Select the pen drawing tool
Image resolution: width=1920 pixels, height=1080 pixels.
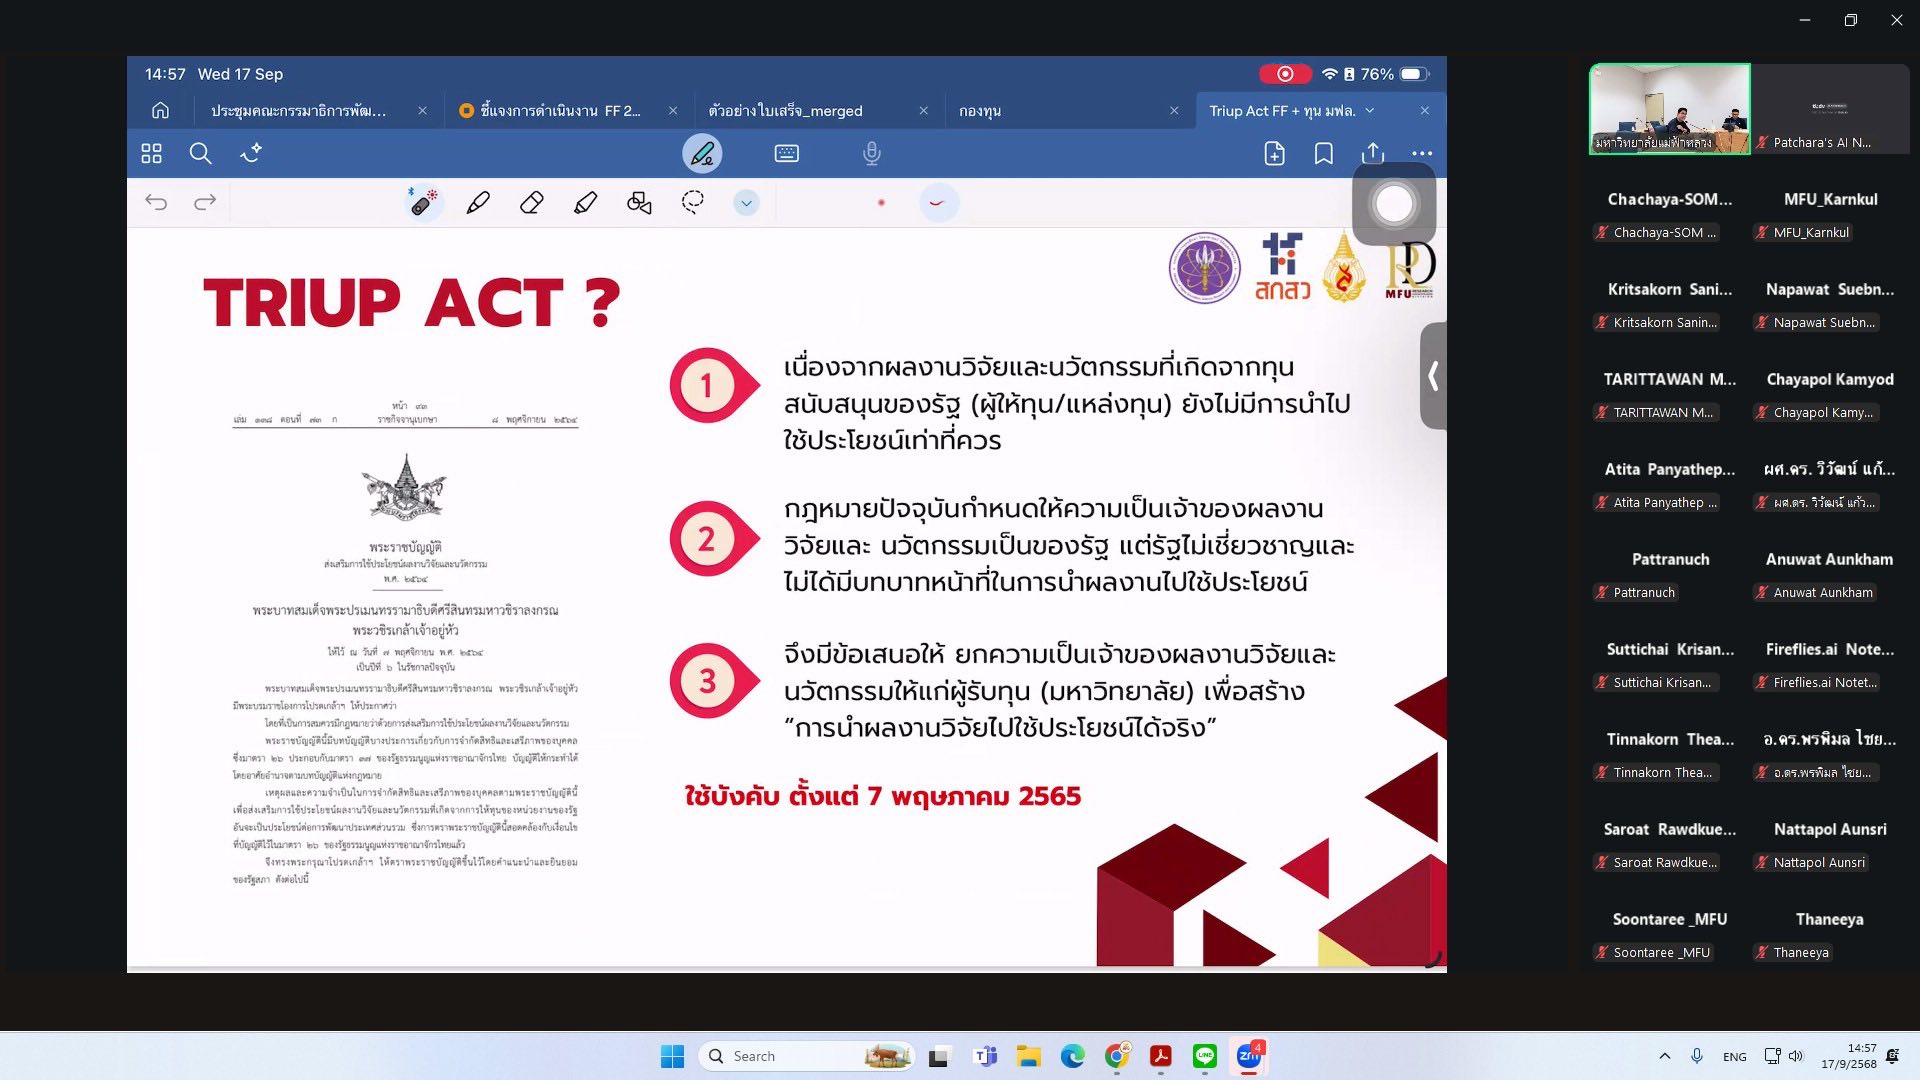coord(478,203)
